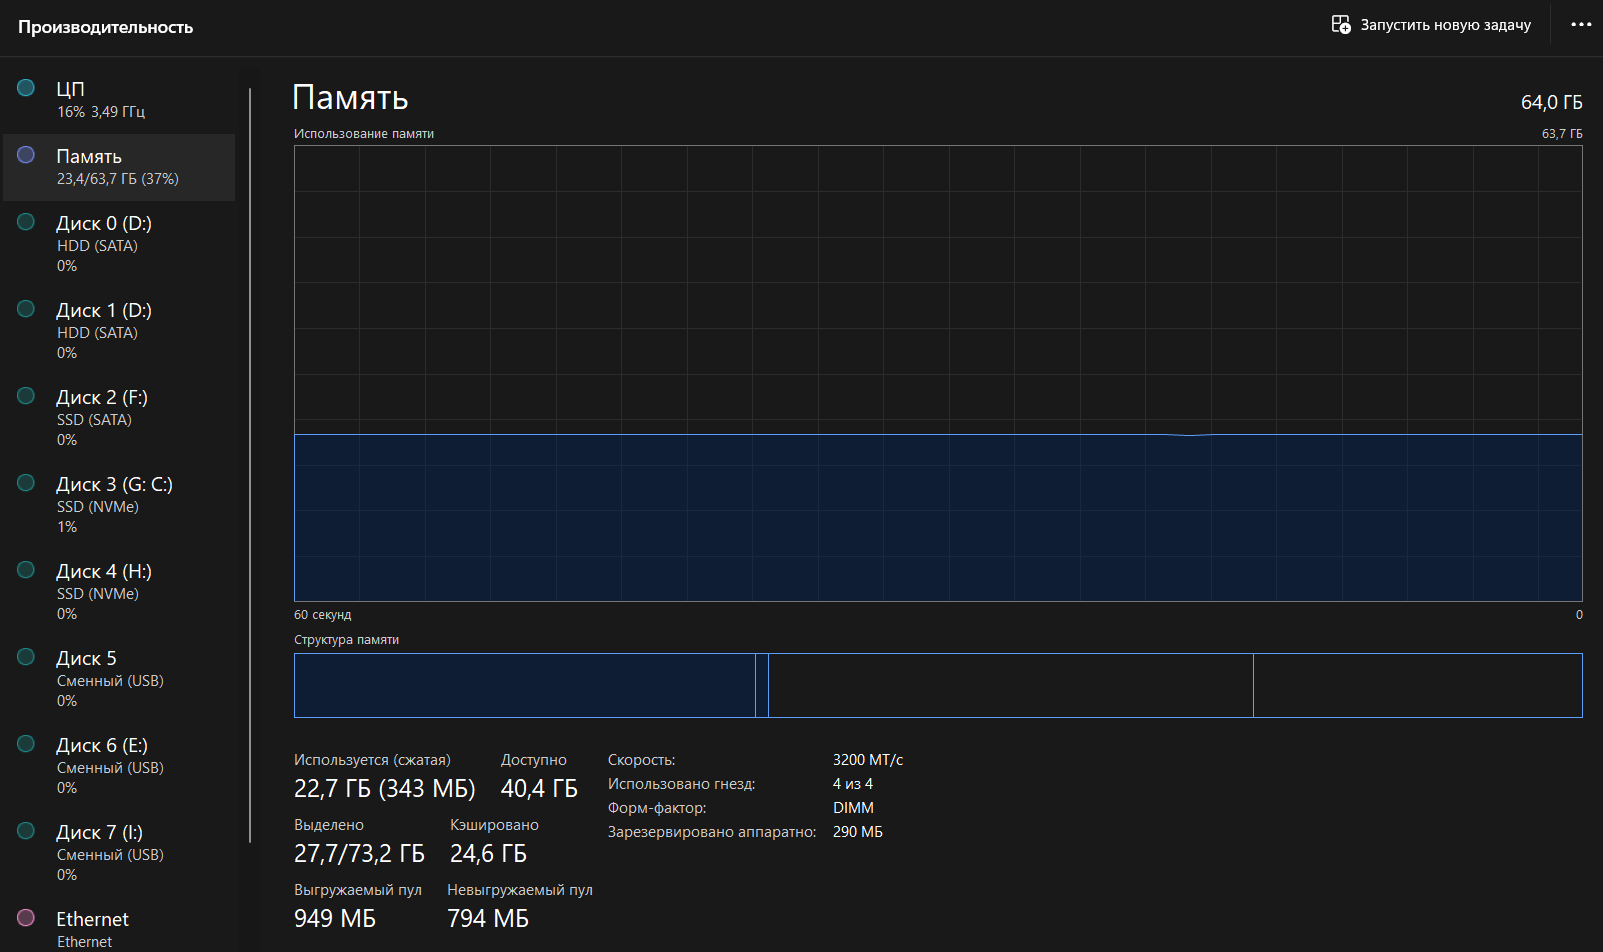Click the CPU (ЦП) circle icon
The height and width of the screenshot is (952, 1603).
pyautogui.click(x=26, y=88)
